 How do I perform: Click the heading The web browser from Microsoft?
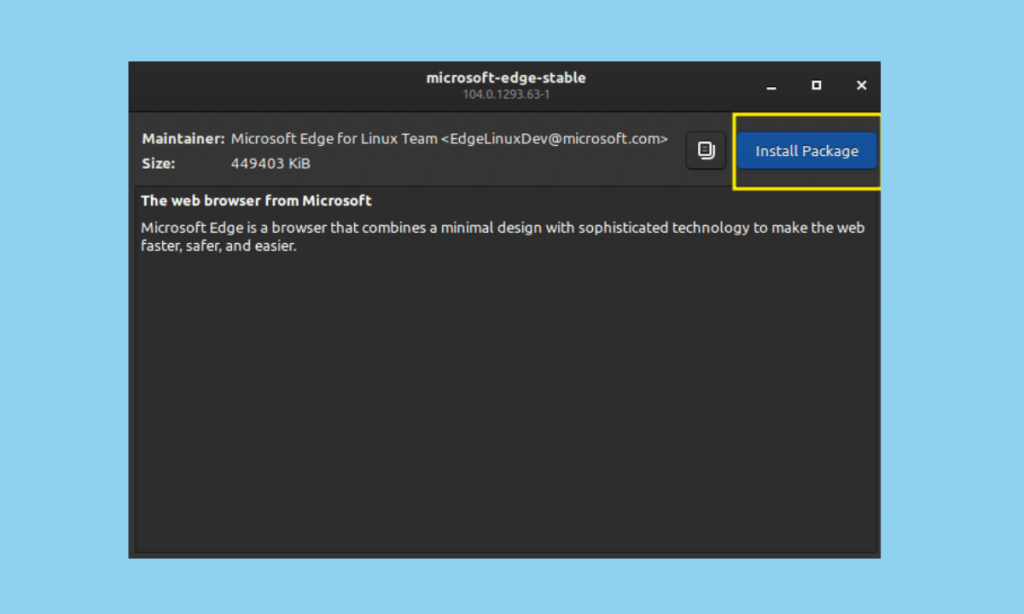[256, 201]
